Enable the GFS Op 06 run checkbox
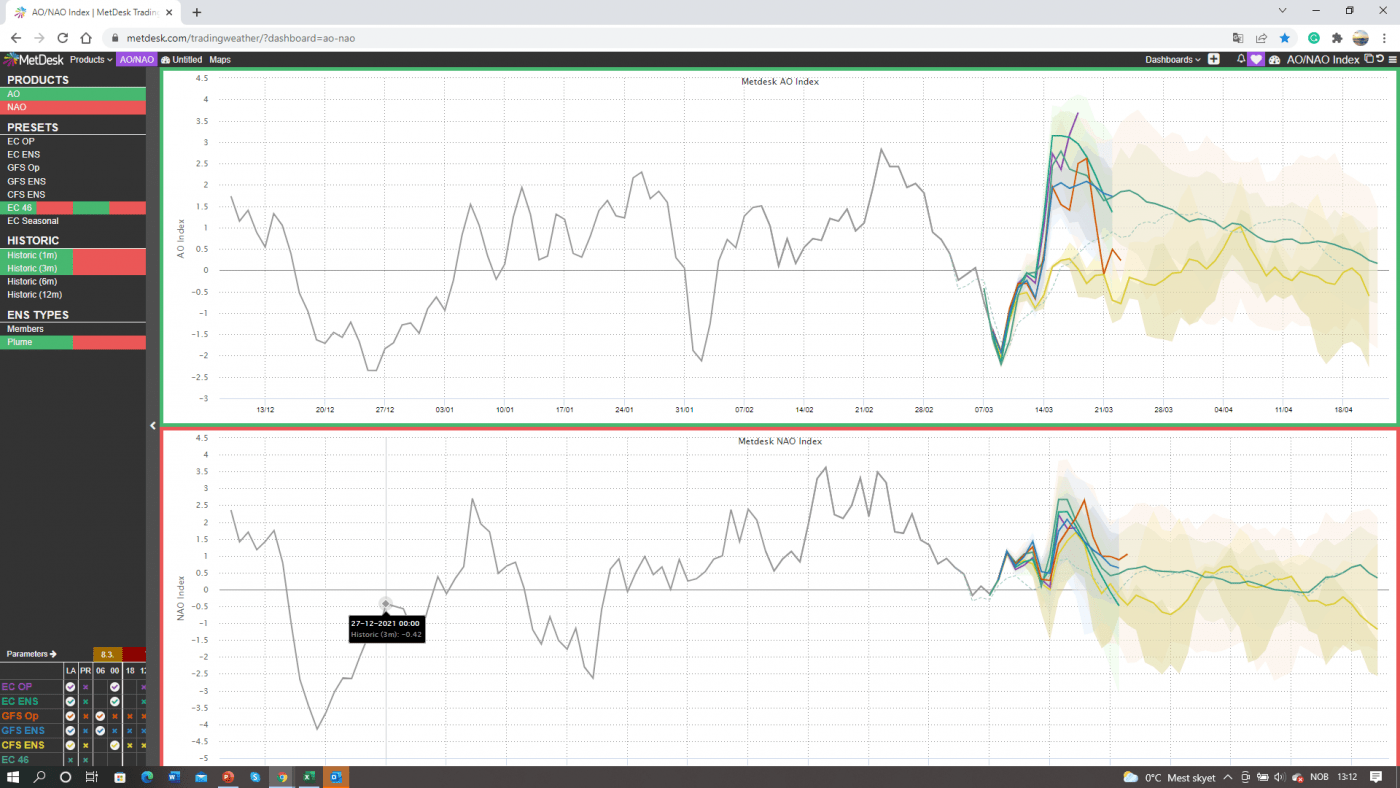 (x=100, y=715)
